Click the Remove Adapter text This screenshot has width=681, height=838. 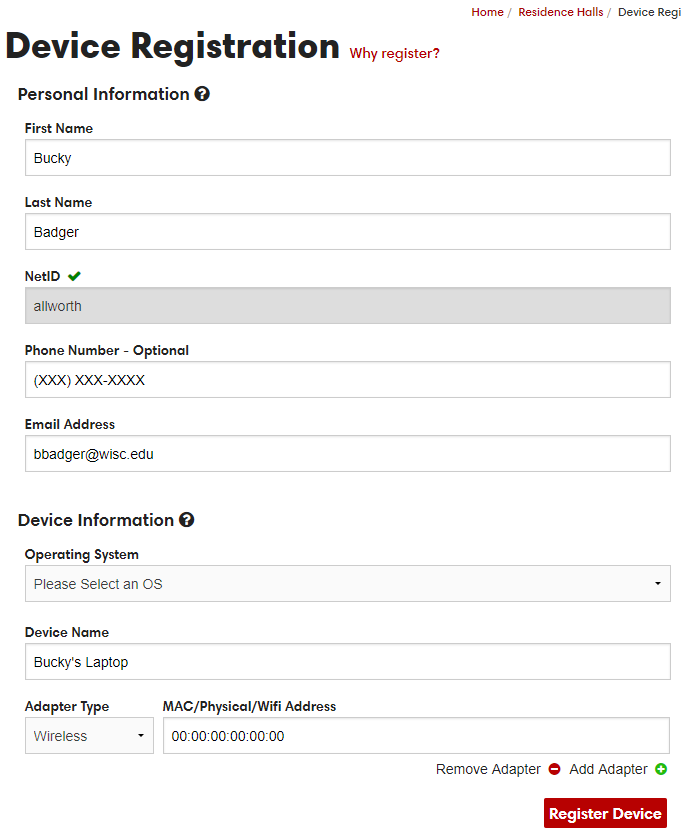tap(488, 769)
